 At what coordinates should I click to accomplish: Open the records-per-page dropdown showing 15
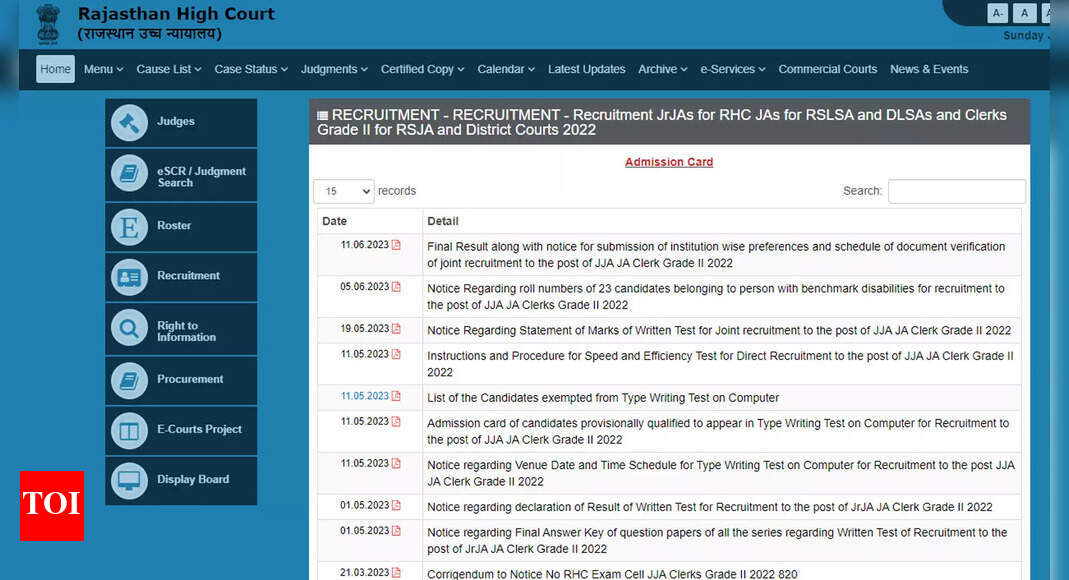click(343, 190)
